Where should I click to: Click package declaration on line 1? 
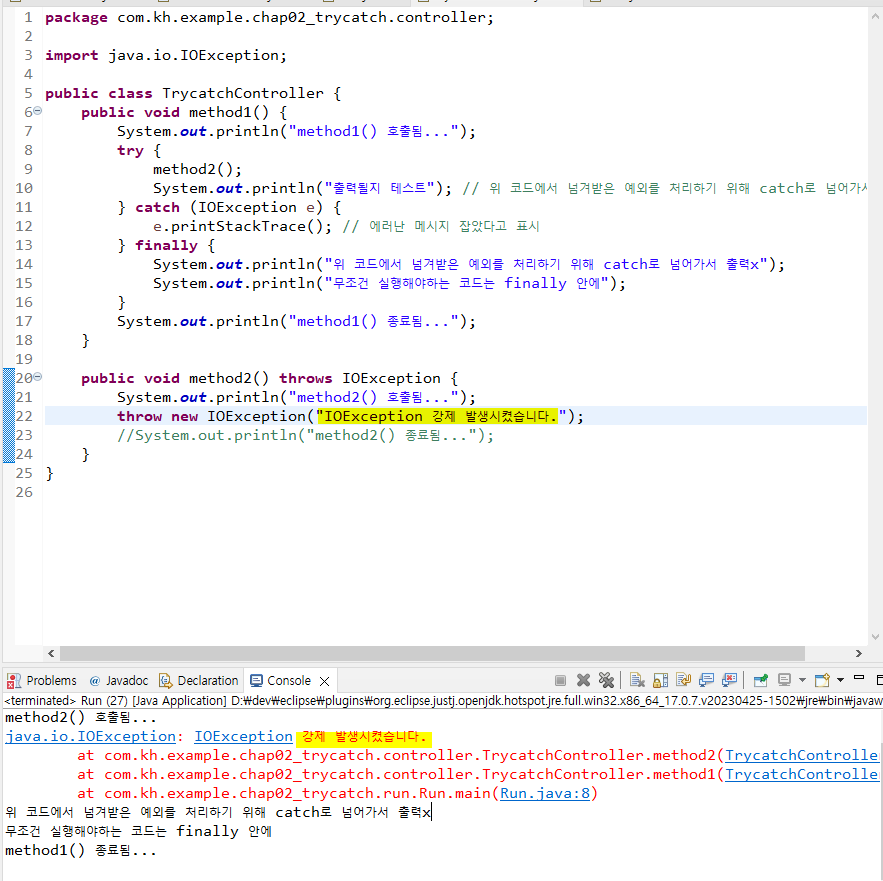(269, 17)
